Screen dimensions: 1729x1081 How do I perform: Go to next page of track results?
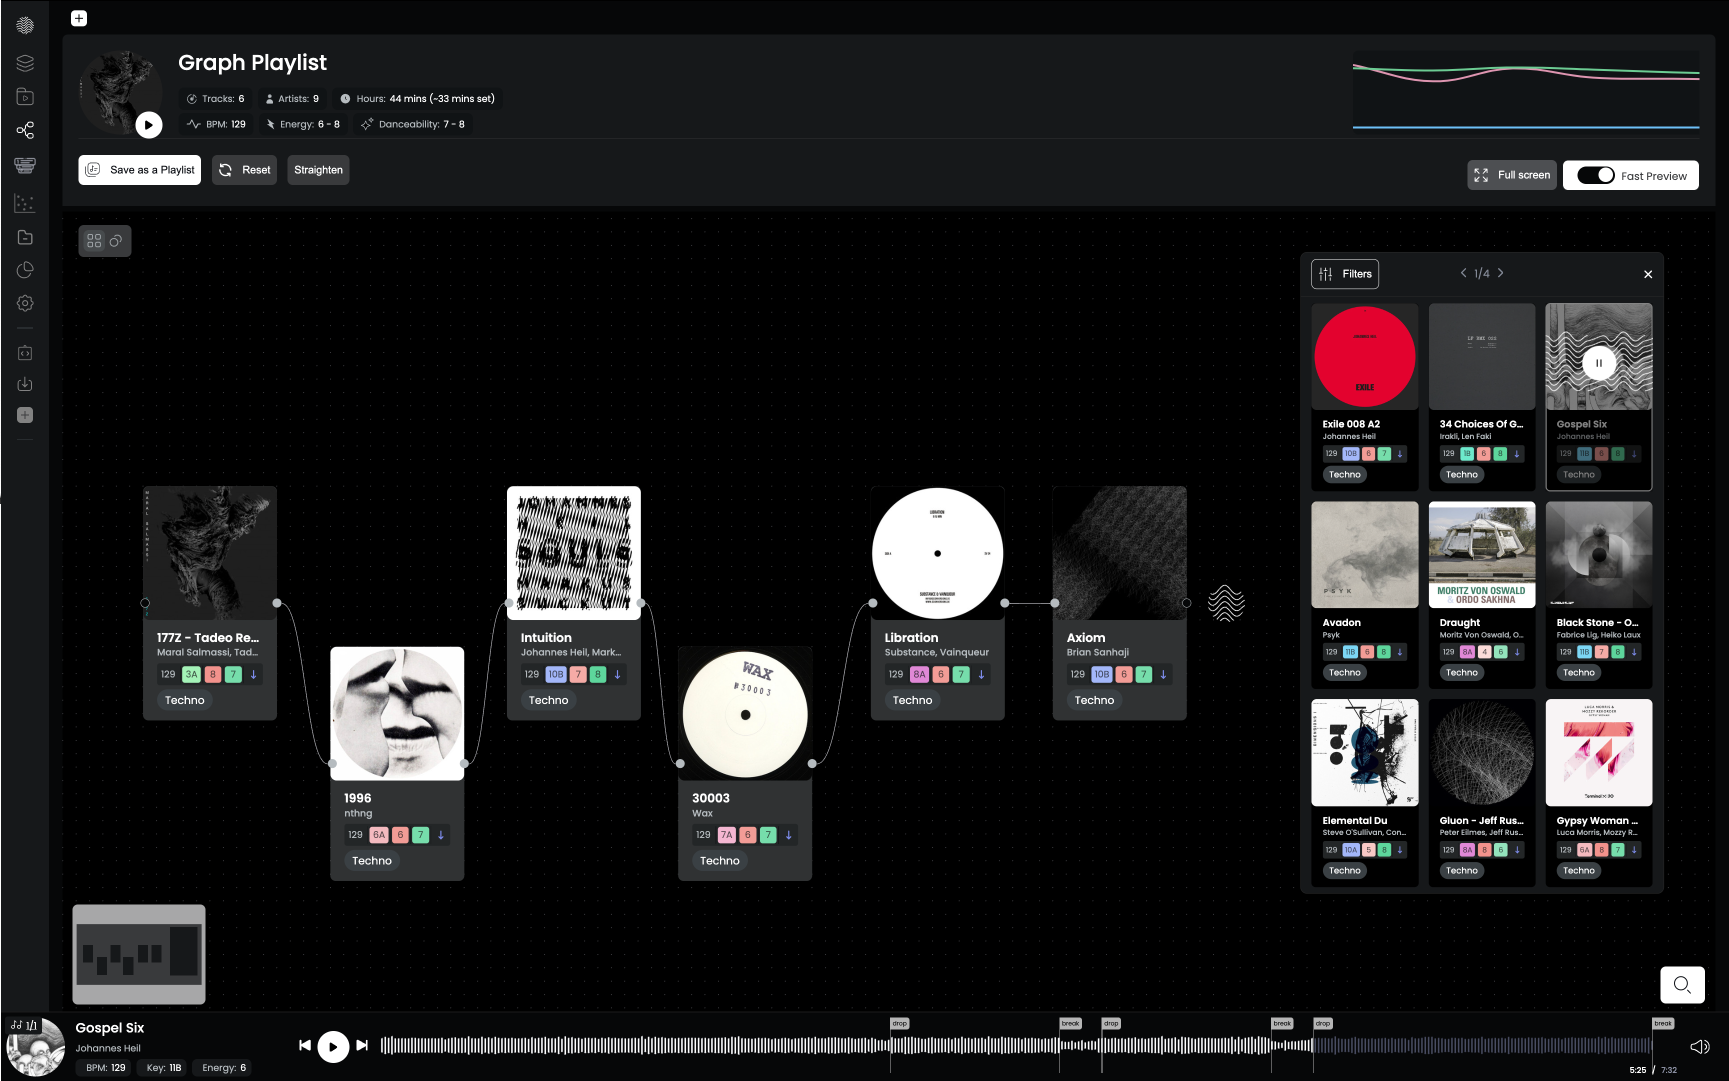click(1500, 273)
